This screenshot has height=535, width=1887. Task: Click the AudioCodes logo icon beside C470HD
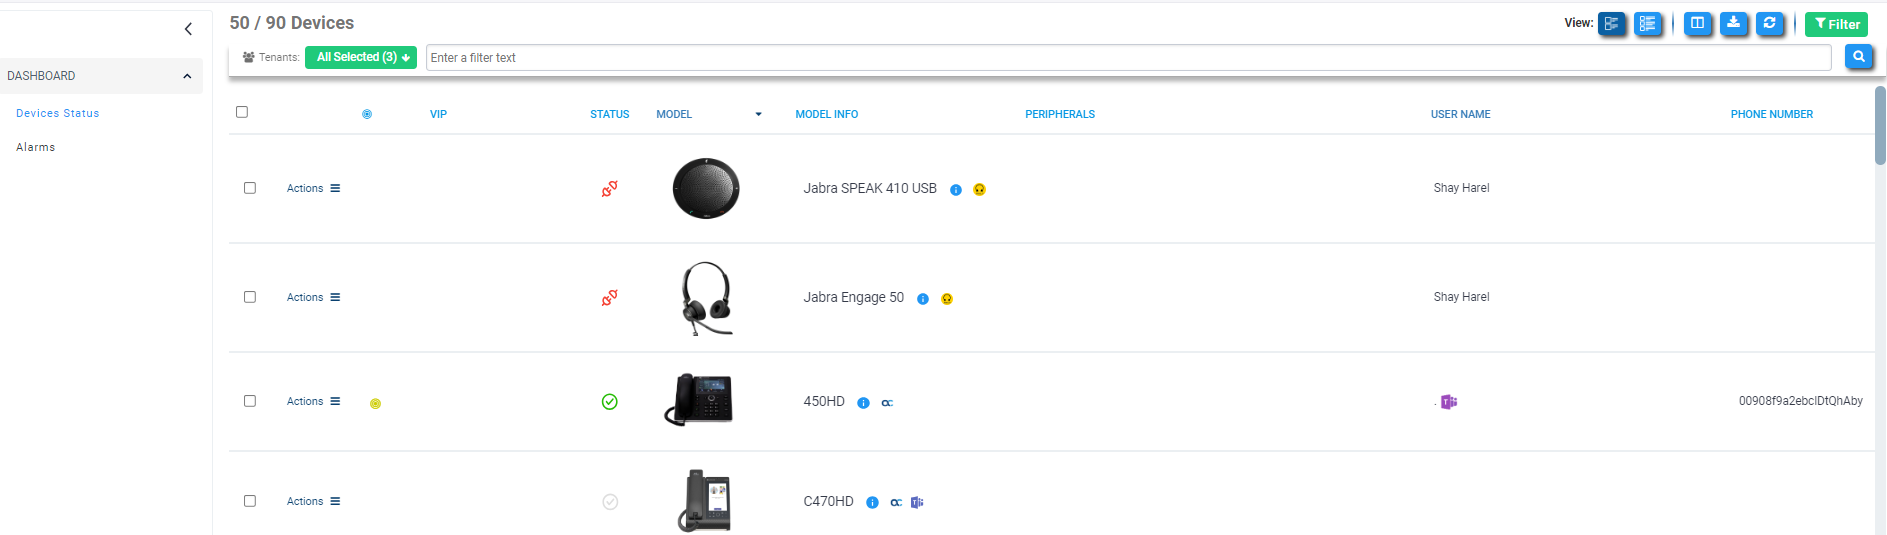click(896, 503)
